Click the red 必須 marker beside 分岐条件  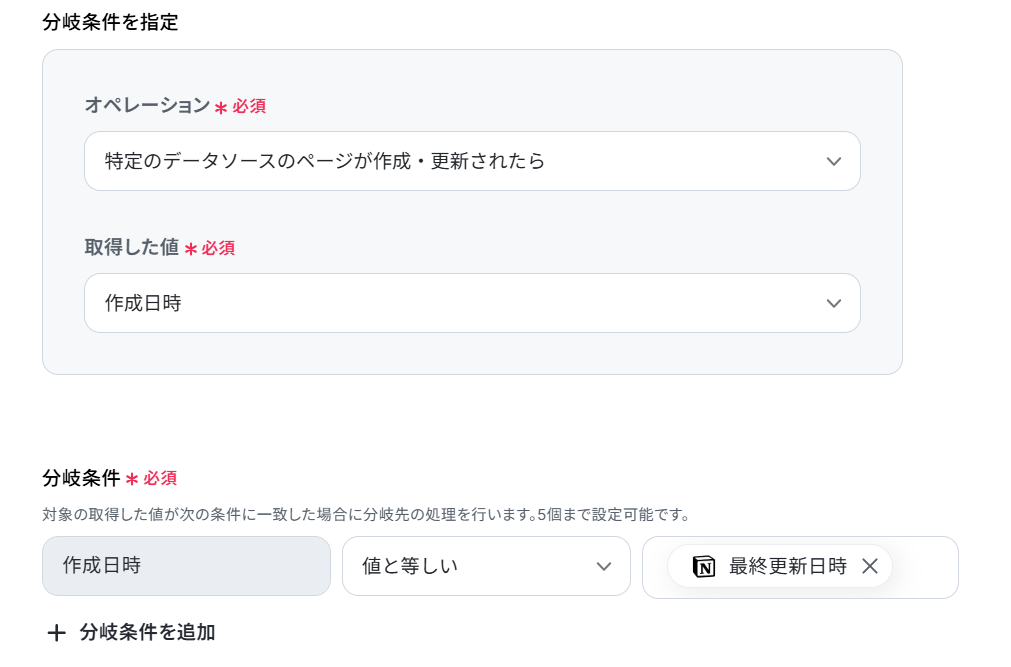(x=160, y=479)
